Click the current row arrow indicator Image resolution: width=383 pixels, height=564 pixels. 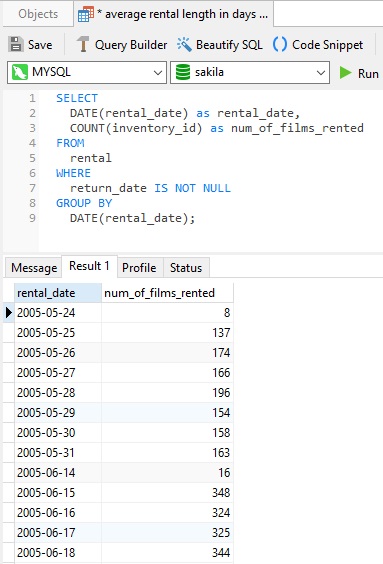pyautogui.click(x=9, y=312)
